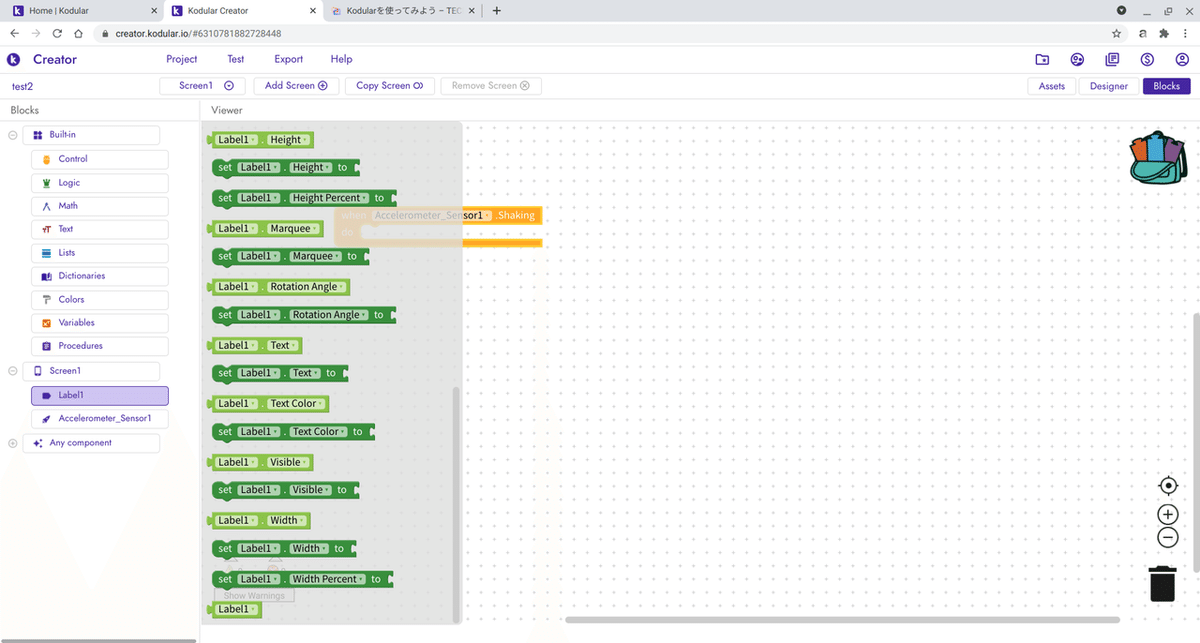1200x643 pixels.
Task: Go to browser home page
Action: (x=79, y=33)
